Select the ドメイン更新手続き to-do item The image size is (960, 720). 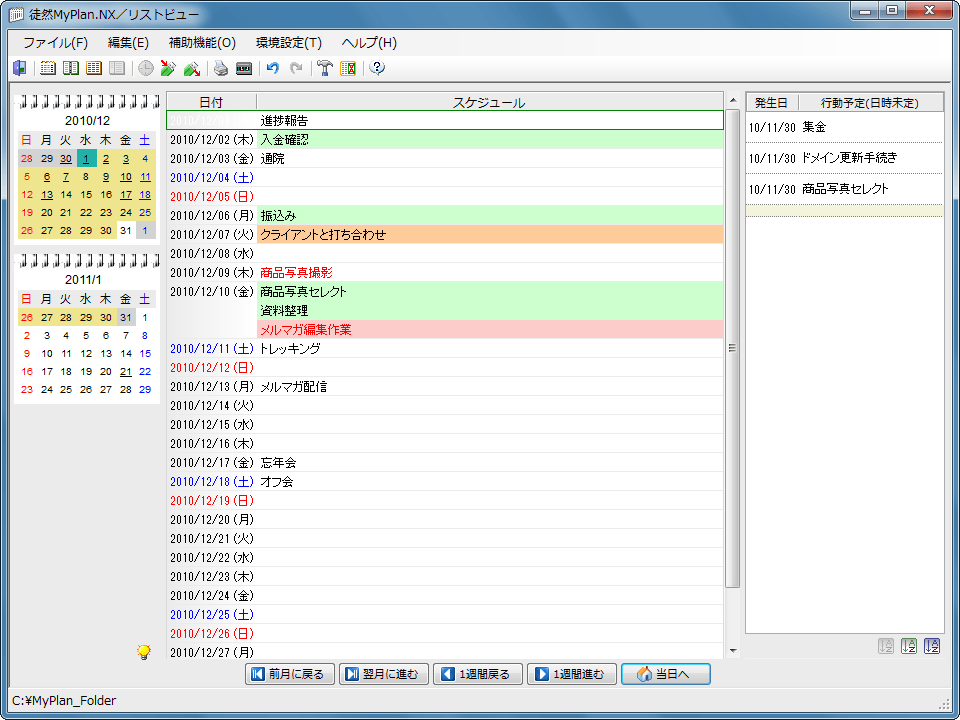849,158
